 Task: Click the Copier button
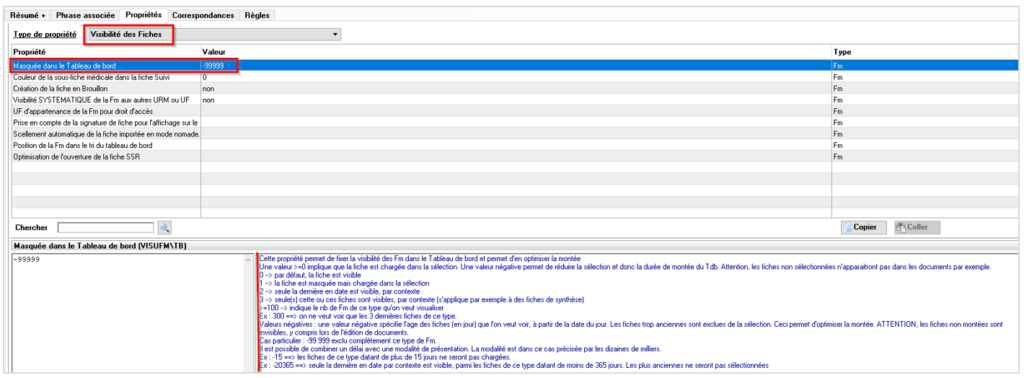[863, 227]
